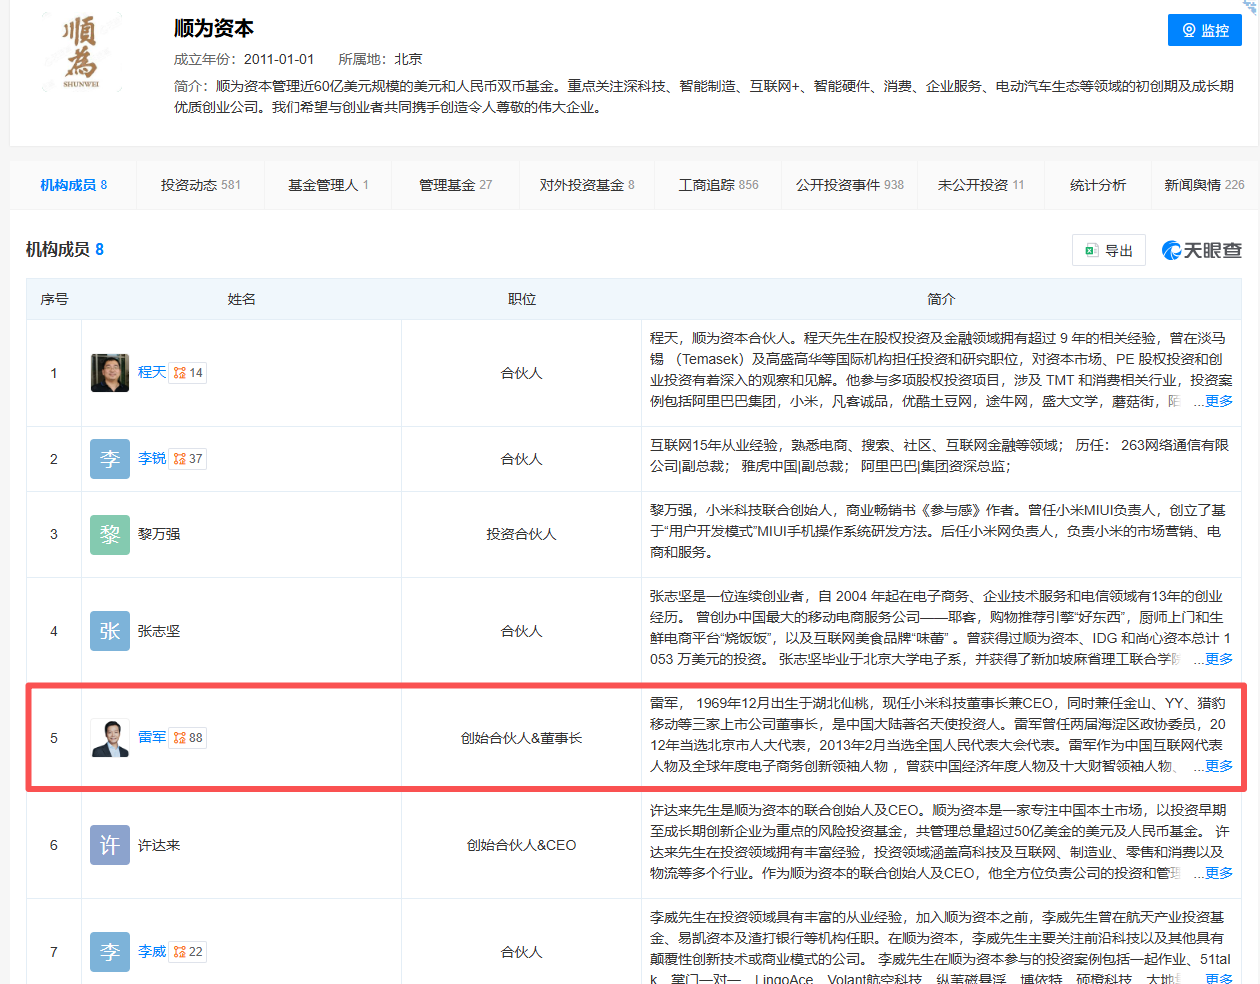Switch to the 统计分析 tab
Image resolution: width=1260 pixels, height=984 pixels.
(x=1098, y=185)
